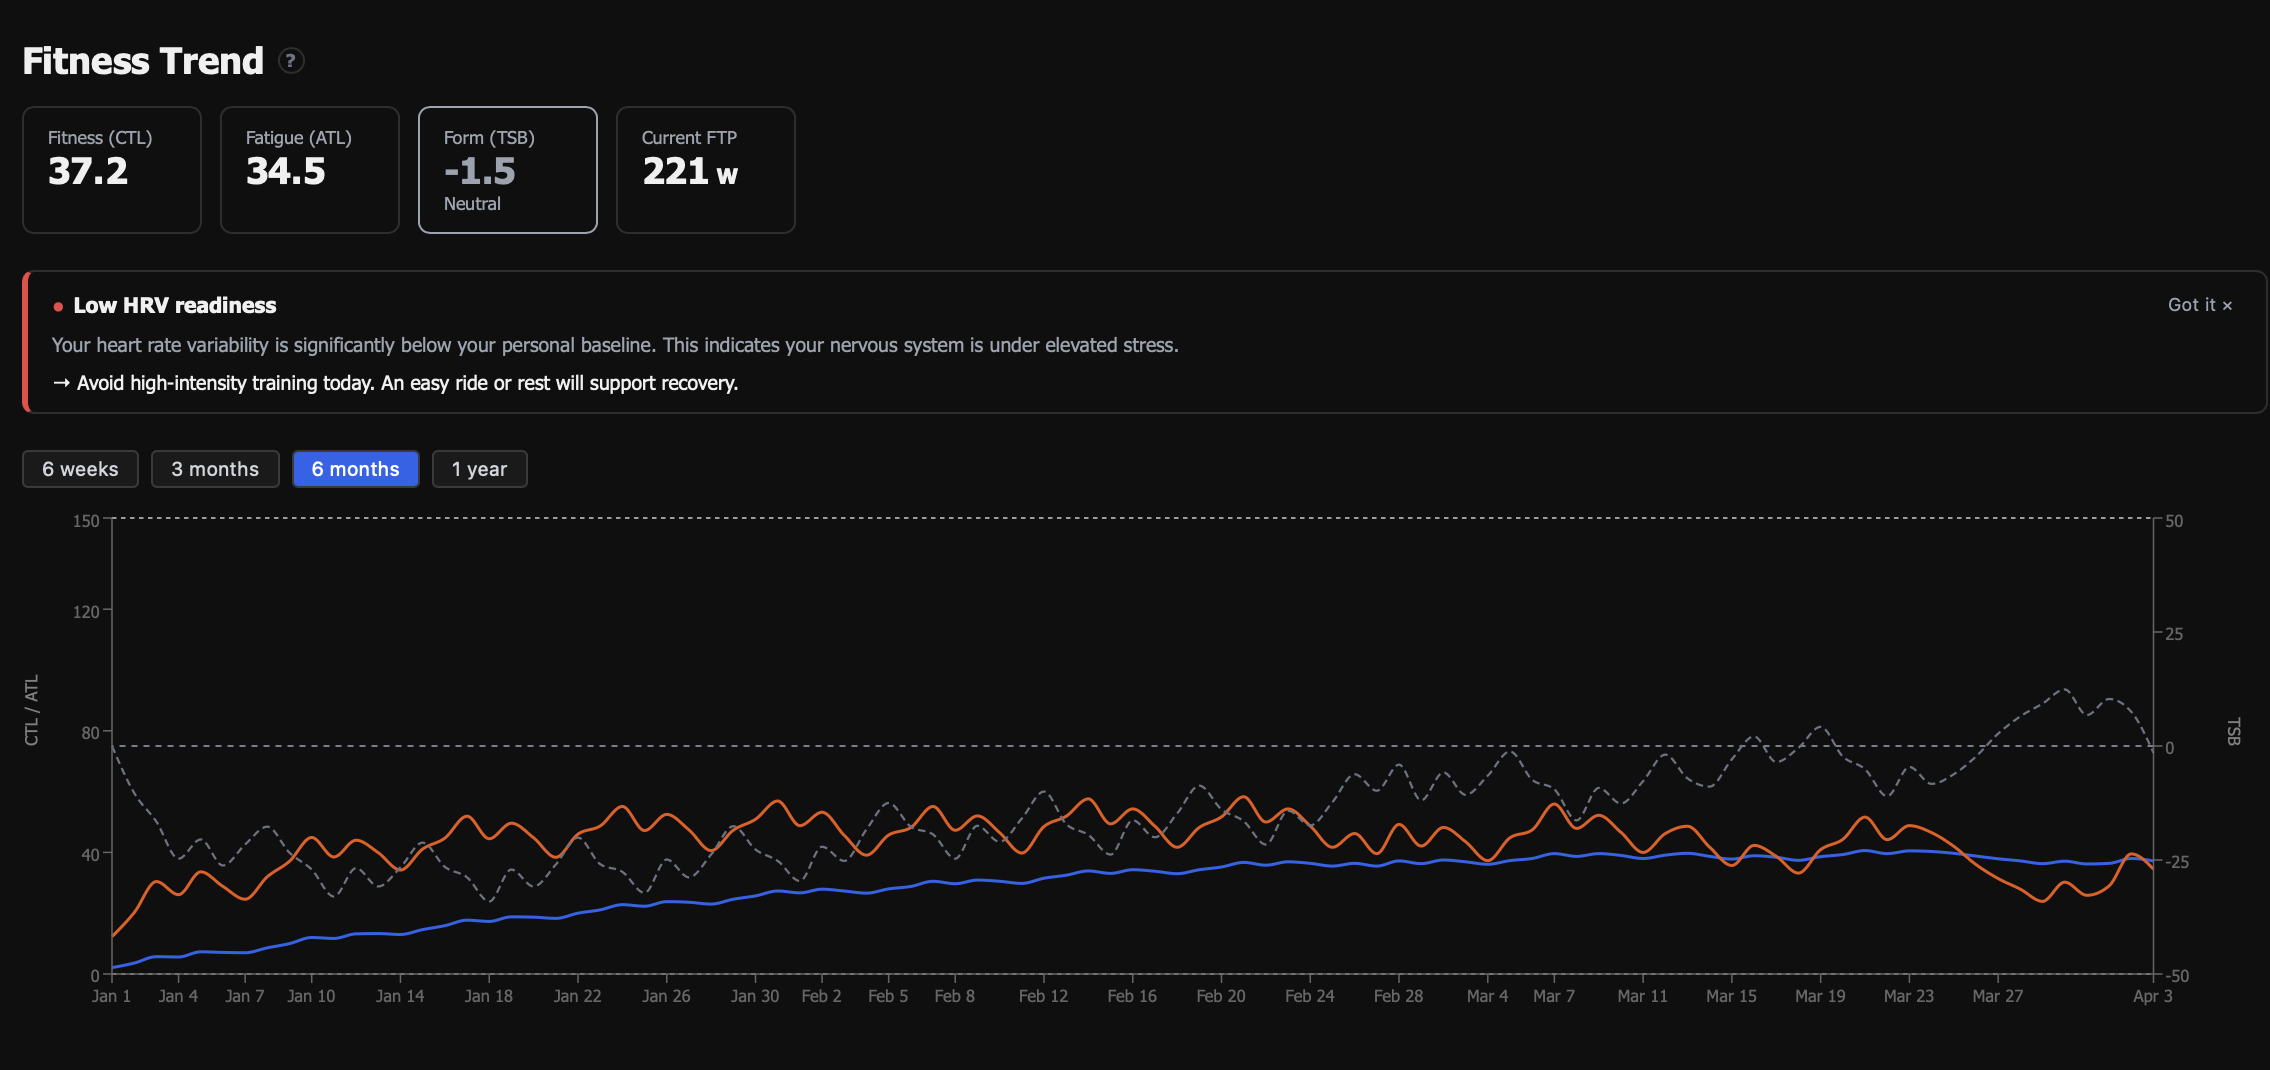Select the Fitness (CTL) stat card
The image size is (2270, 1070).
coord(111,169)
